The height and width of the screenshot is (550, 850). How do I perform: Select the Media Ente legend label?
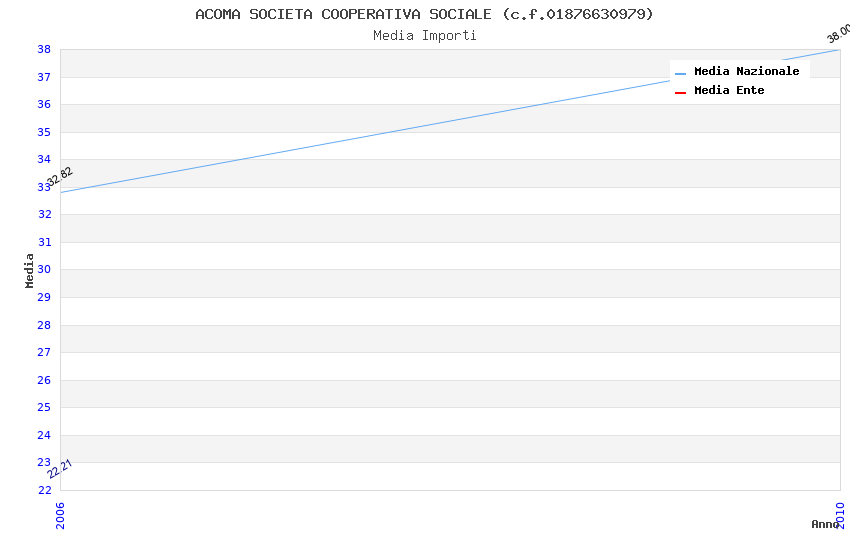point(729,91)
